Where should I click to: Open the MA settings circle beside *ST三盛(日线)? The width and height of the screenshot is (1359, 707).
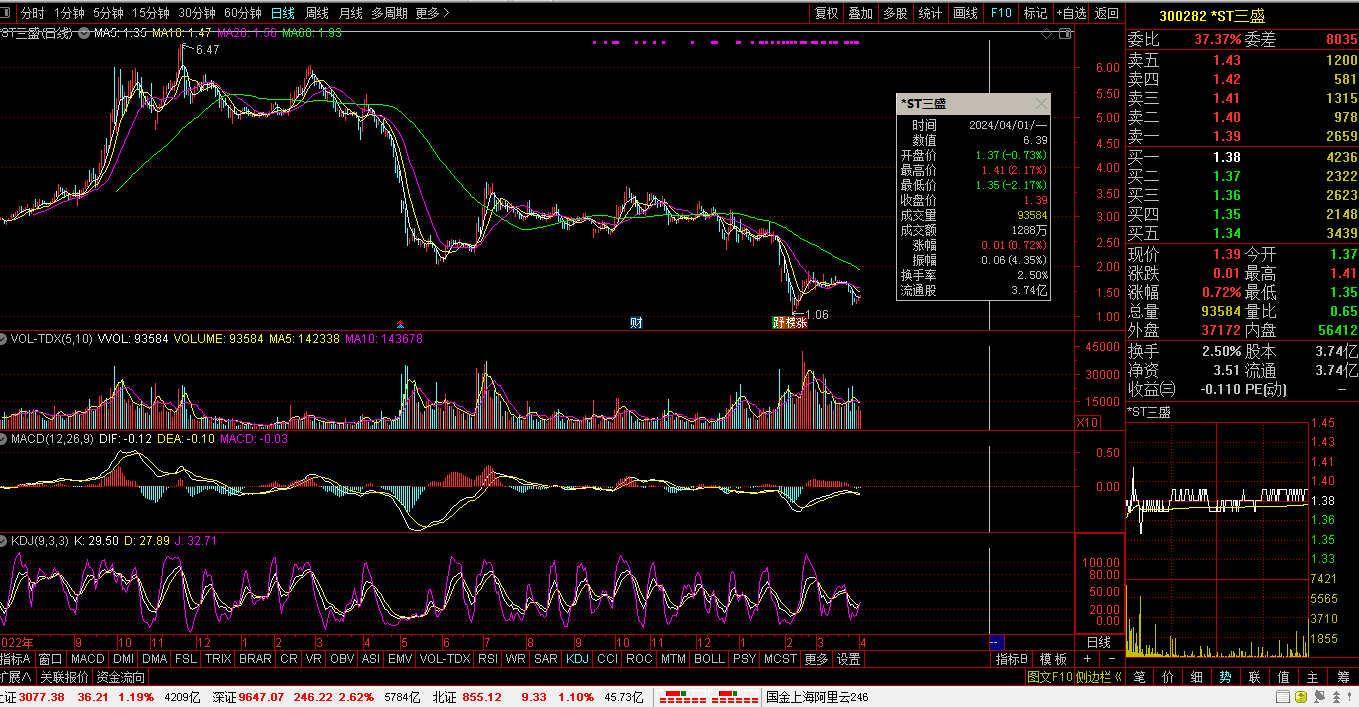pos(84,33)
